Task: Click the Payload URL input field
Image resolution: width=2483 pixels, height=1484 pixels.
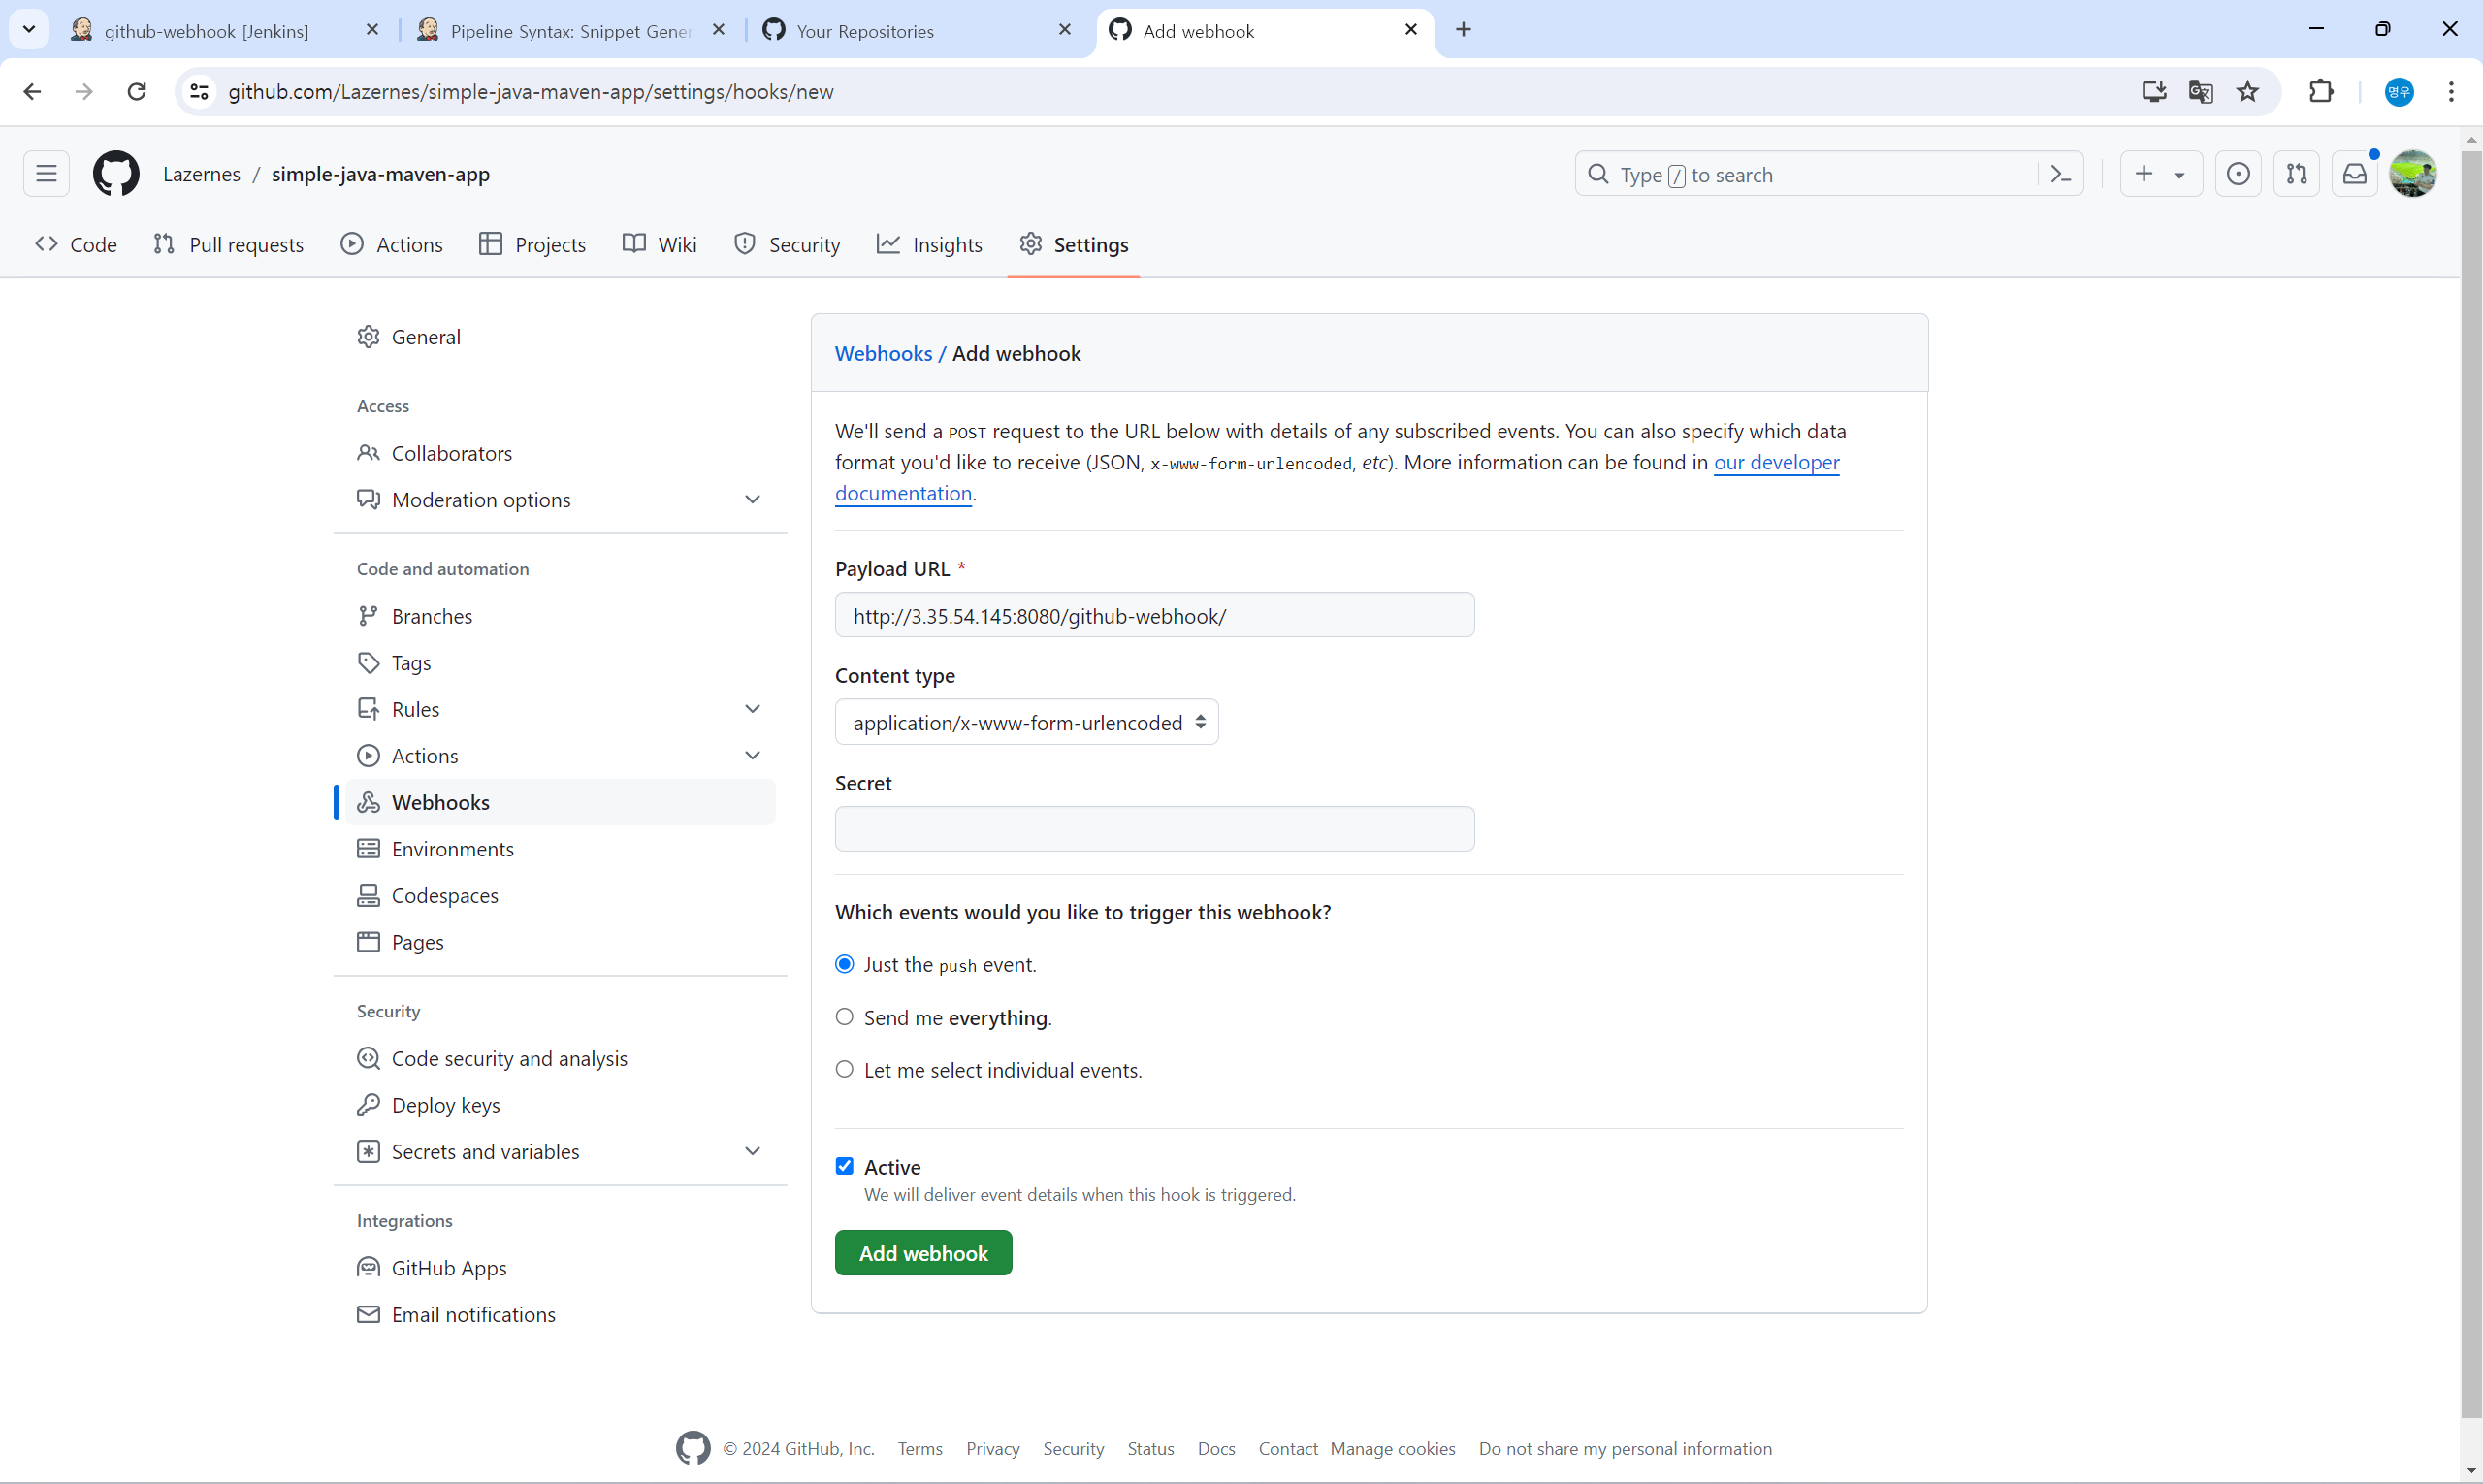Action: click(1154, 615)
